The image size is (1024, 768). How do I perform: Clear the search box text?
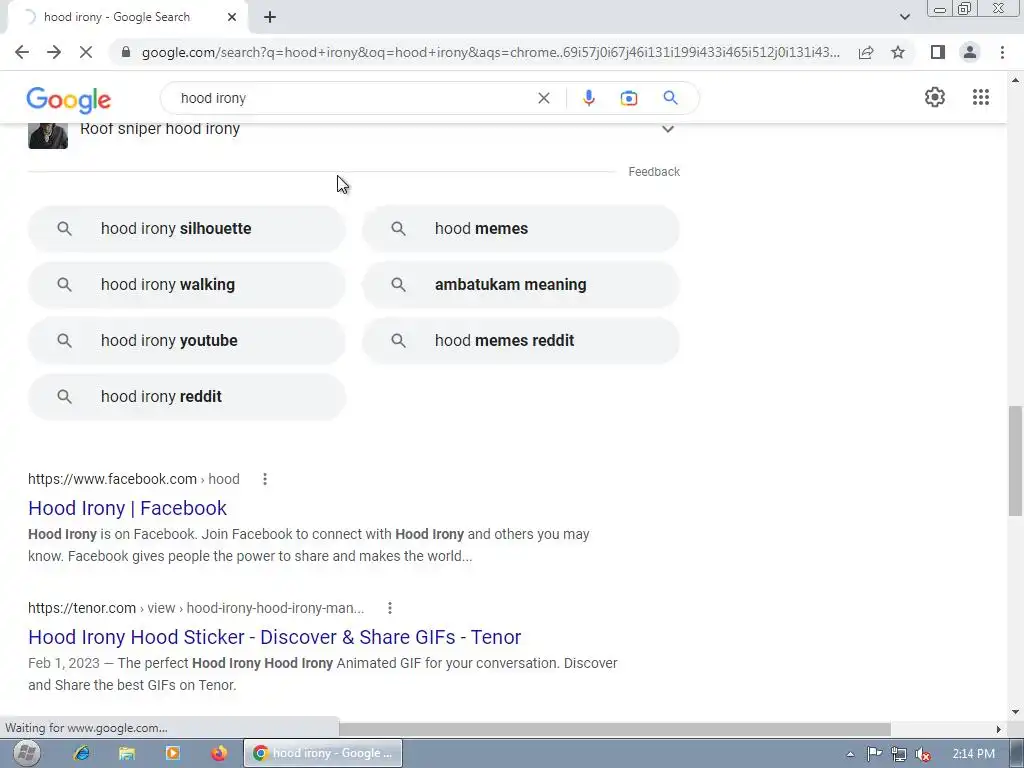[543, 98]
